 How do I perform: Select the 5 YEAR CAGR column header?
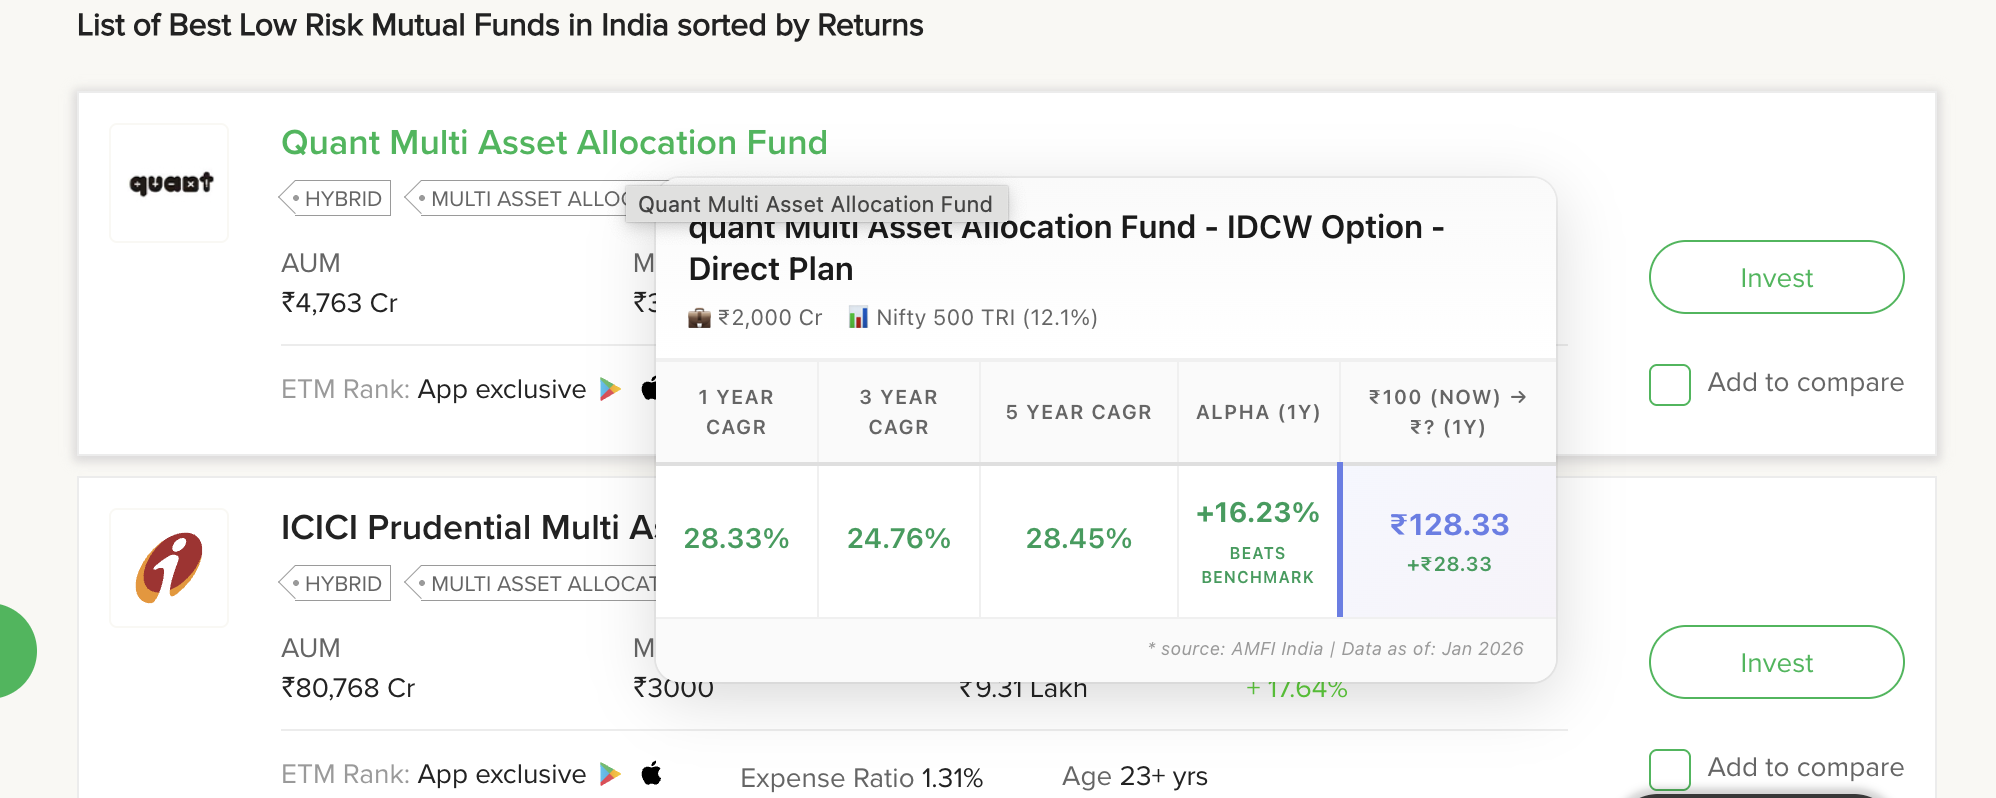(1078, 412)
